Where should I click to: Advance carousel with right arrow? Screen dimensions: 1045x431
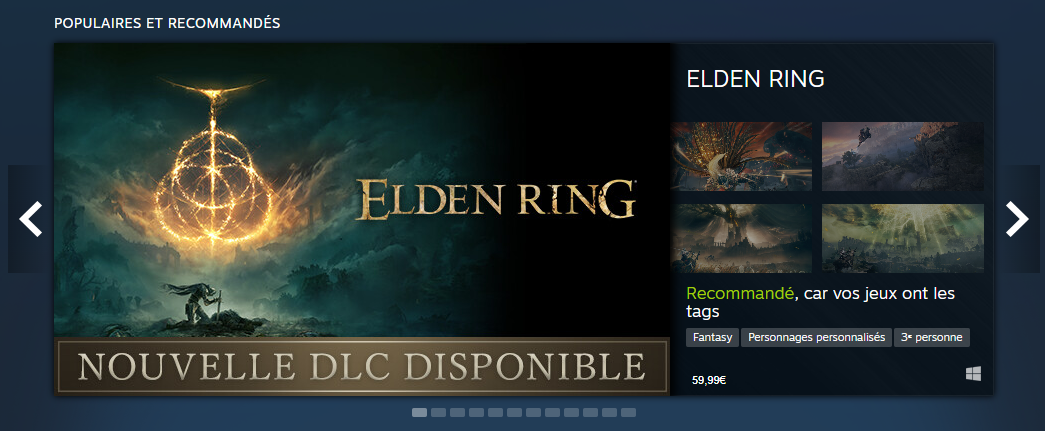(x=1017, y=219)
